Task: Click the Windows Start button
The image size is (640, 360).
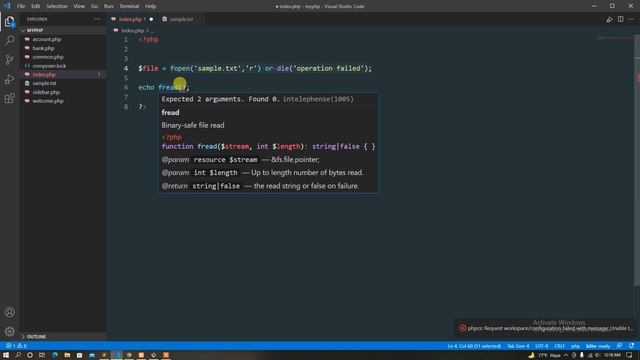Action: tap(6, 355)
